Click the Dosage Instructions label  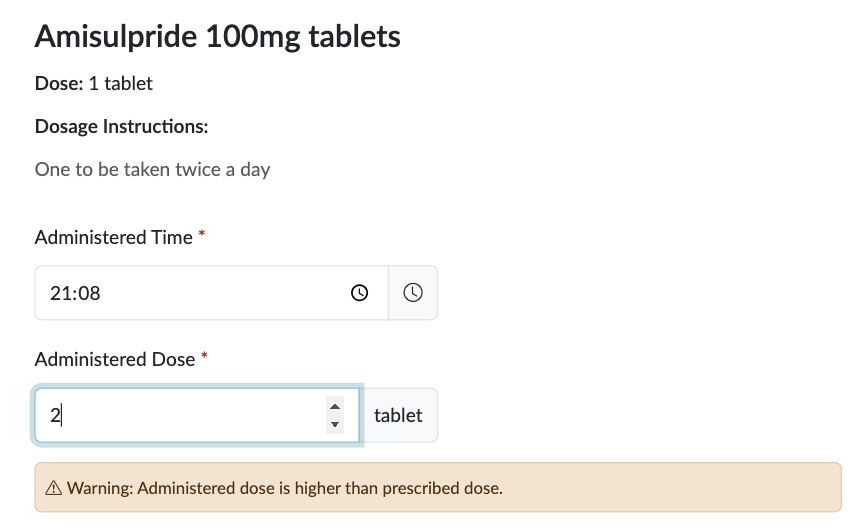(x=121, y=127)
